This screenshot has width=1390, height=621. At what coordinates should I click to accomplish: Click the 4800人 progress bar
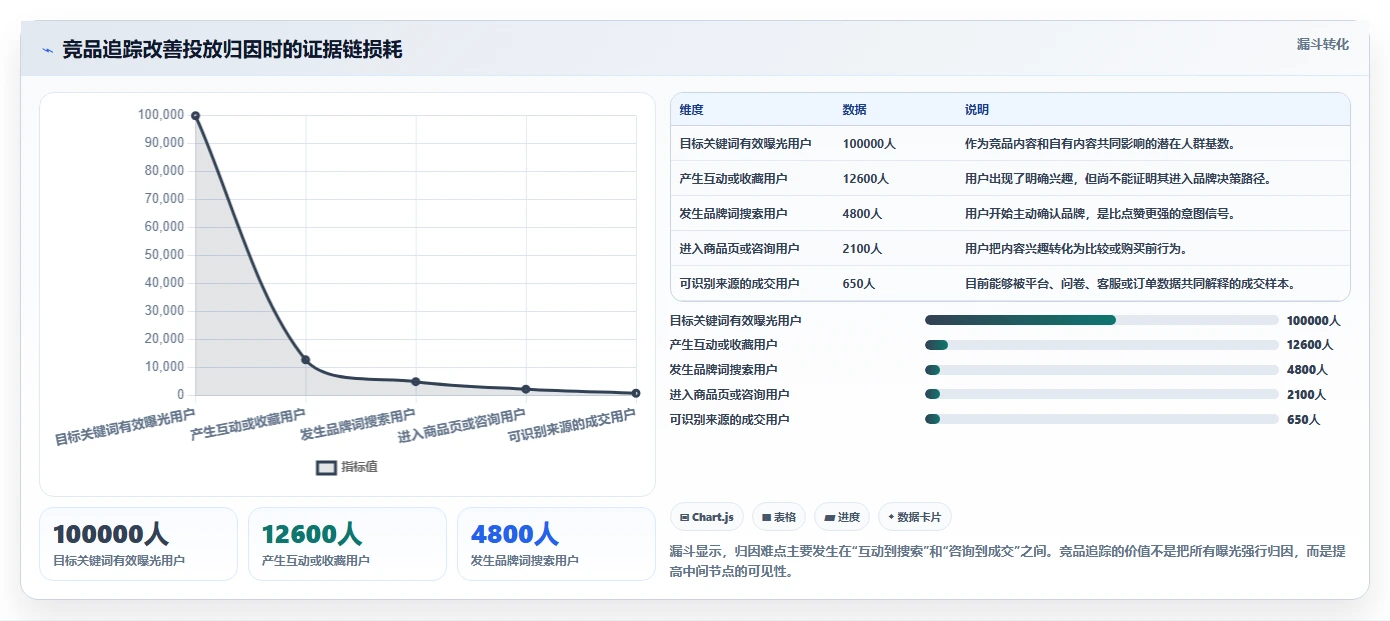(1102, 370)
